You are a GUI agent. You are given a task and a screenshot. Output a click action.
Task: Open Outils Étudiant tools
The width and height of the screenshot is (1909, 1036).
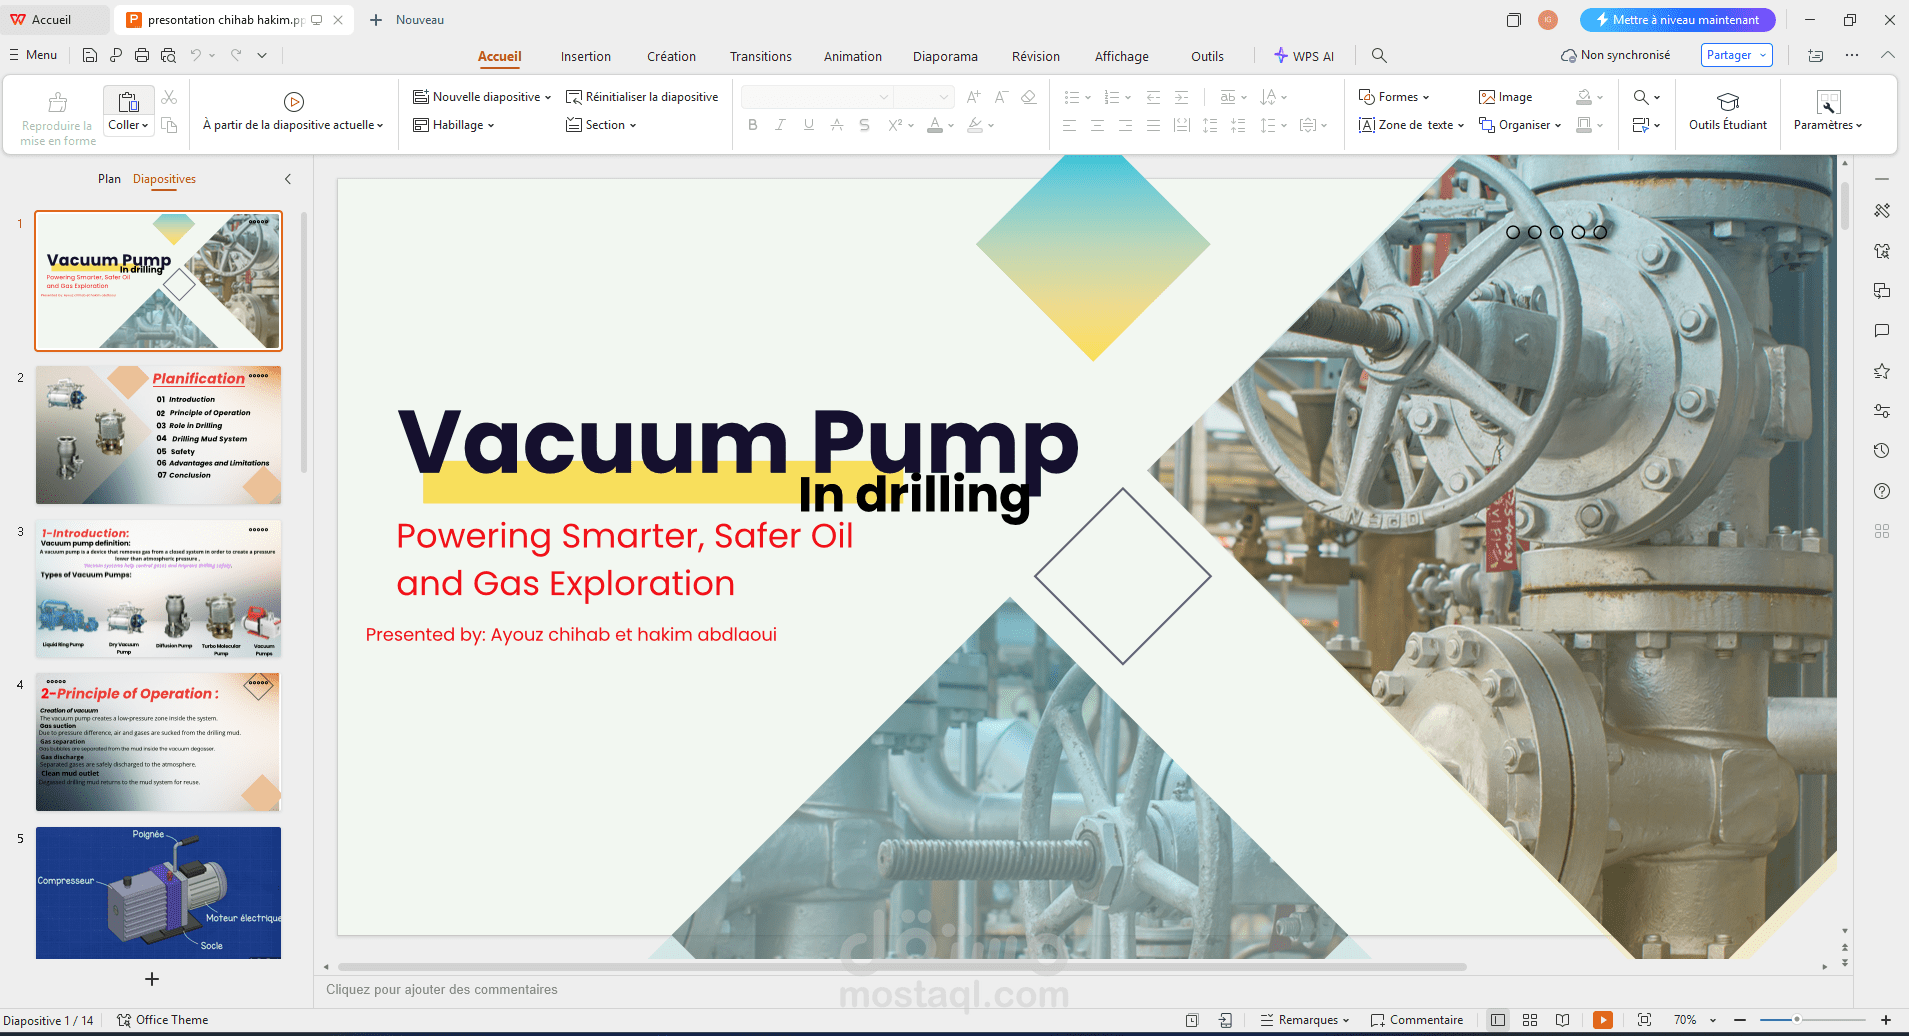click(1728, 111)
